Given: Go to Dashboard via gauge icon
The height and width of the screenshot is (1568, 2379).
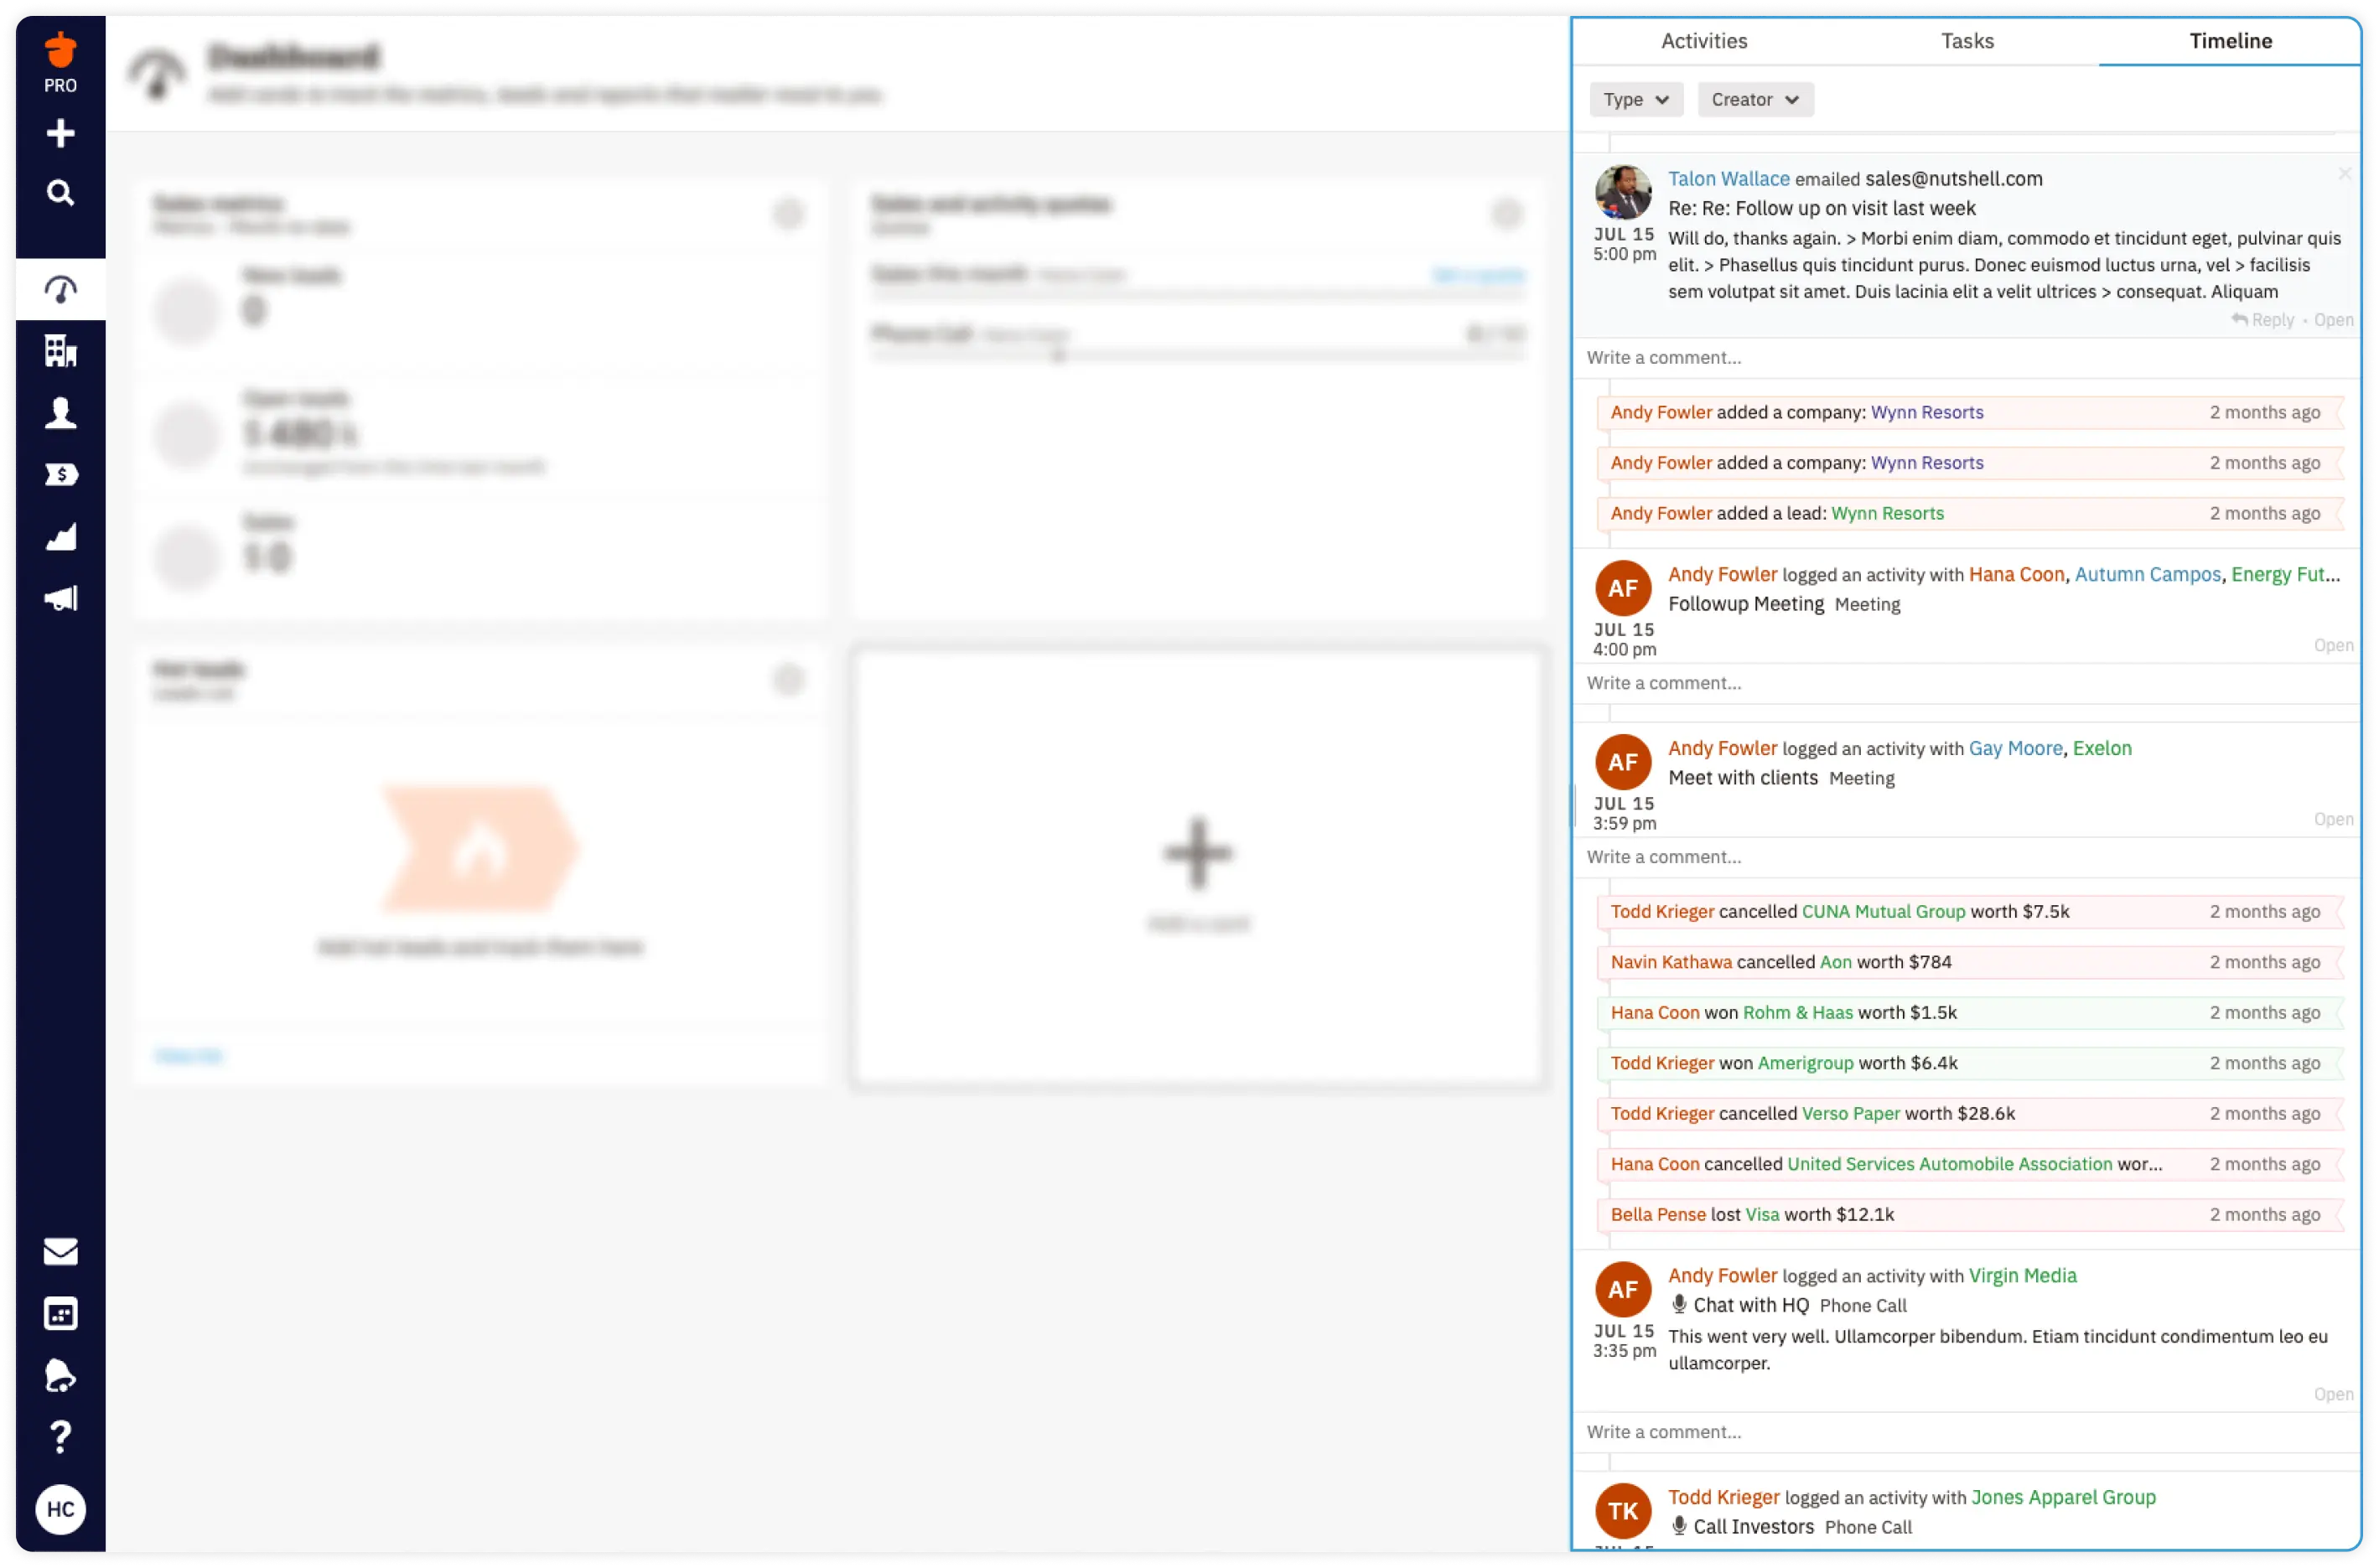Looking at the screenshot, I should pos(60,290).
